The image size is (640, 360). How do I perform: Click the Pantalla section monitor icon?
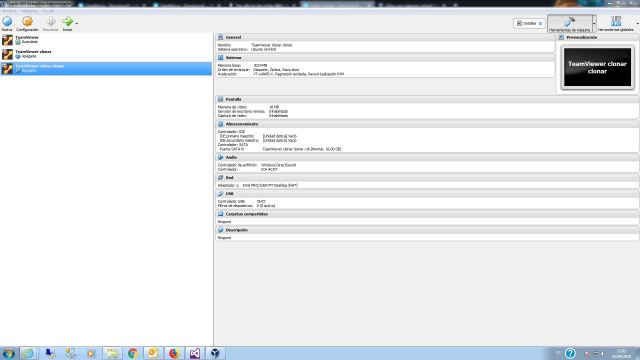(x=220, y=99)
